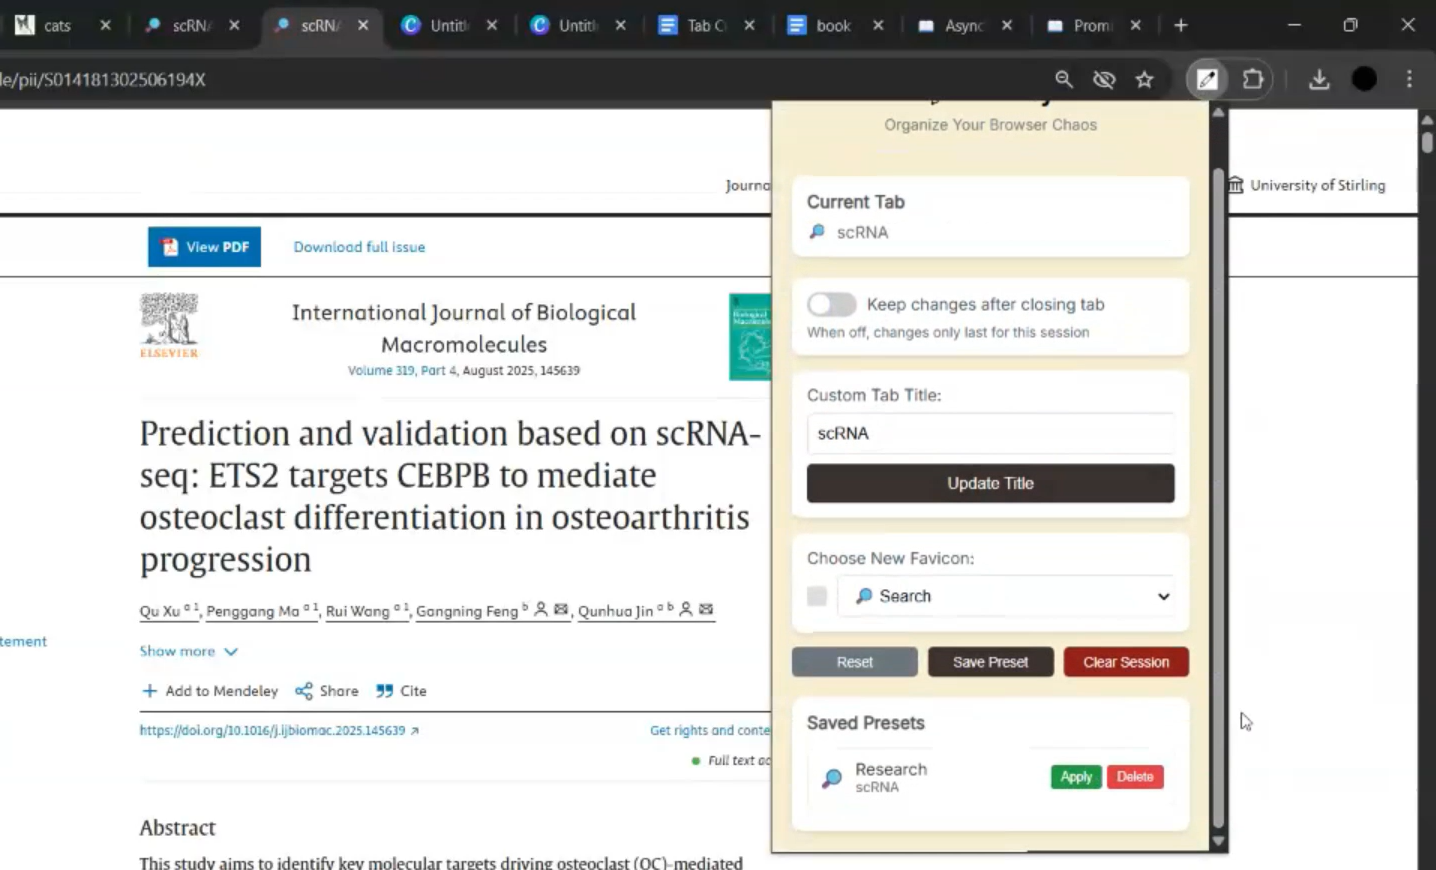
Task: Click the Cite quote icon
Action: point(384,691)
